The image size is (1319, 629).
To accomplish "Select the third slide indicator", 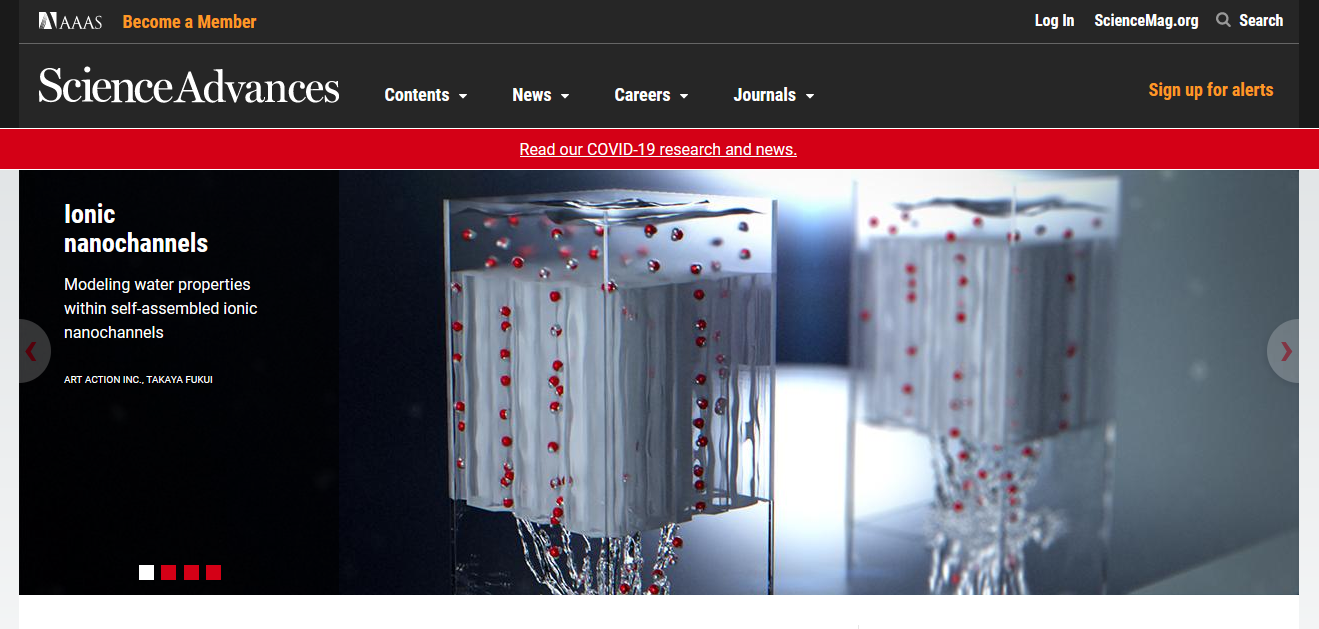I will (x=191, y=572).
